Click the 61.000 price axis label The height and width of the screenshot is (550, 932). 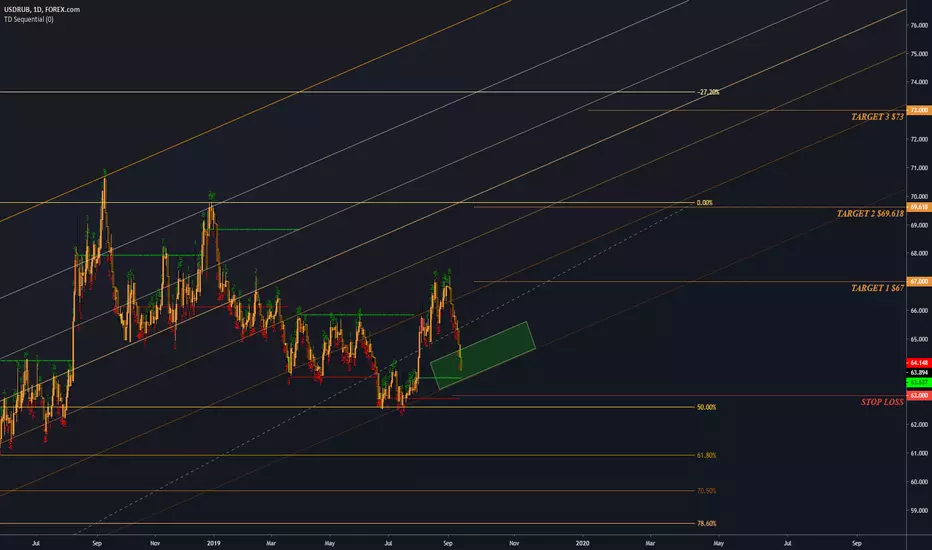(x=919, y=454)
